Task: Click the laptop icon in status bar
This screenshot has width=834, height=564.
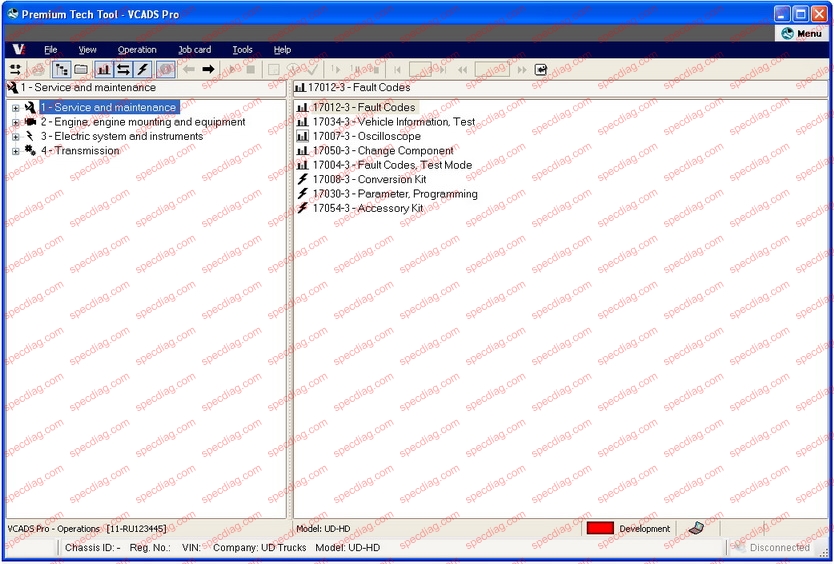Action: click(x=696, y=528)
